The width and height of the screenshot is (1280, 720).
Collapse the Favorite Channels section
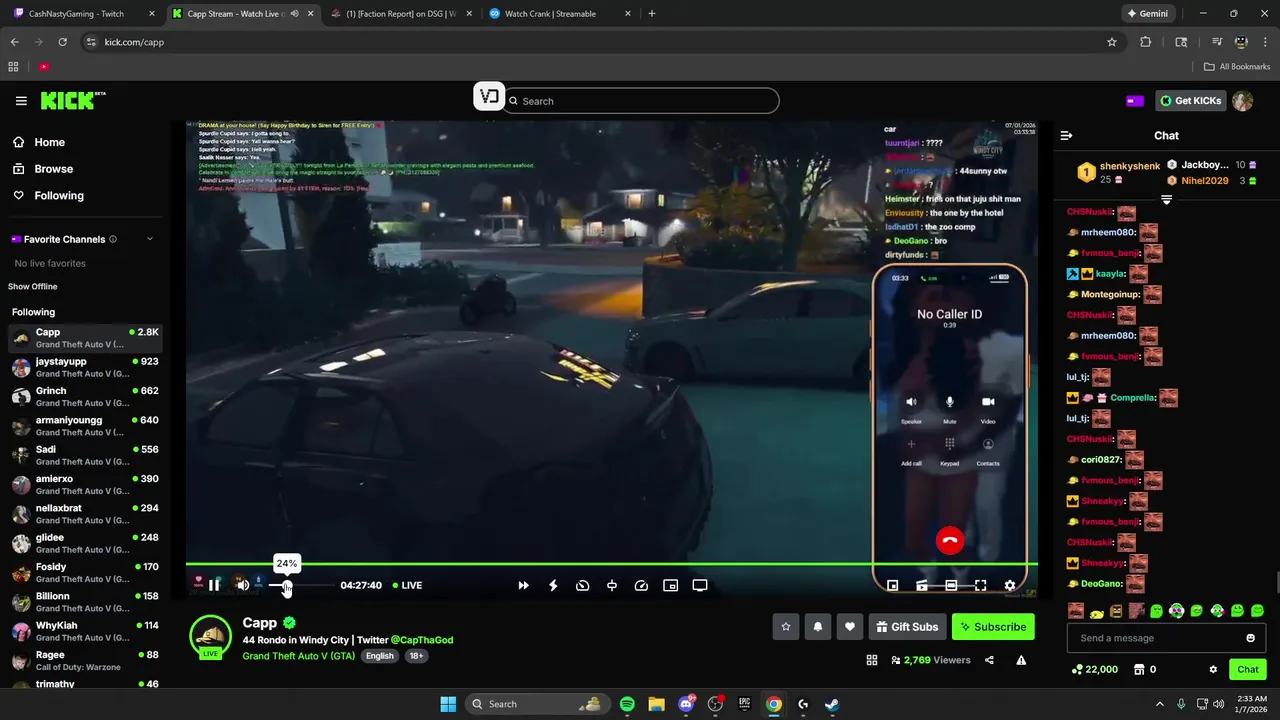(150, 239)
